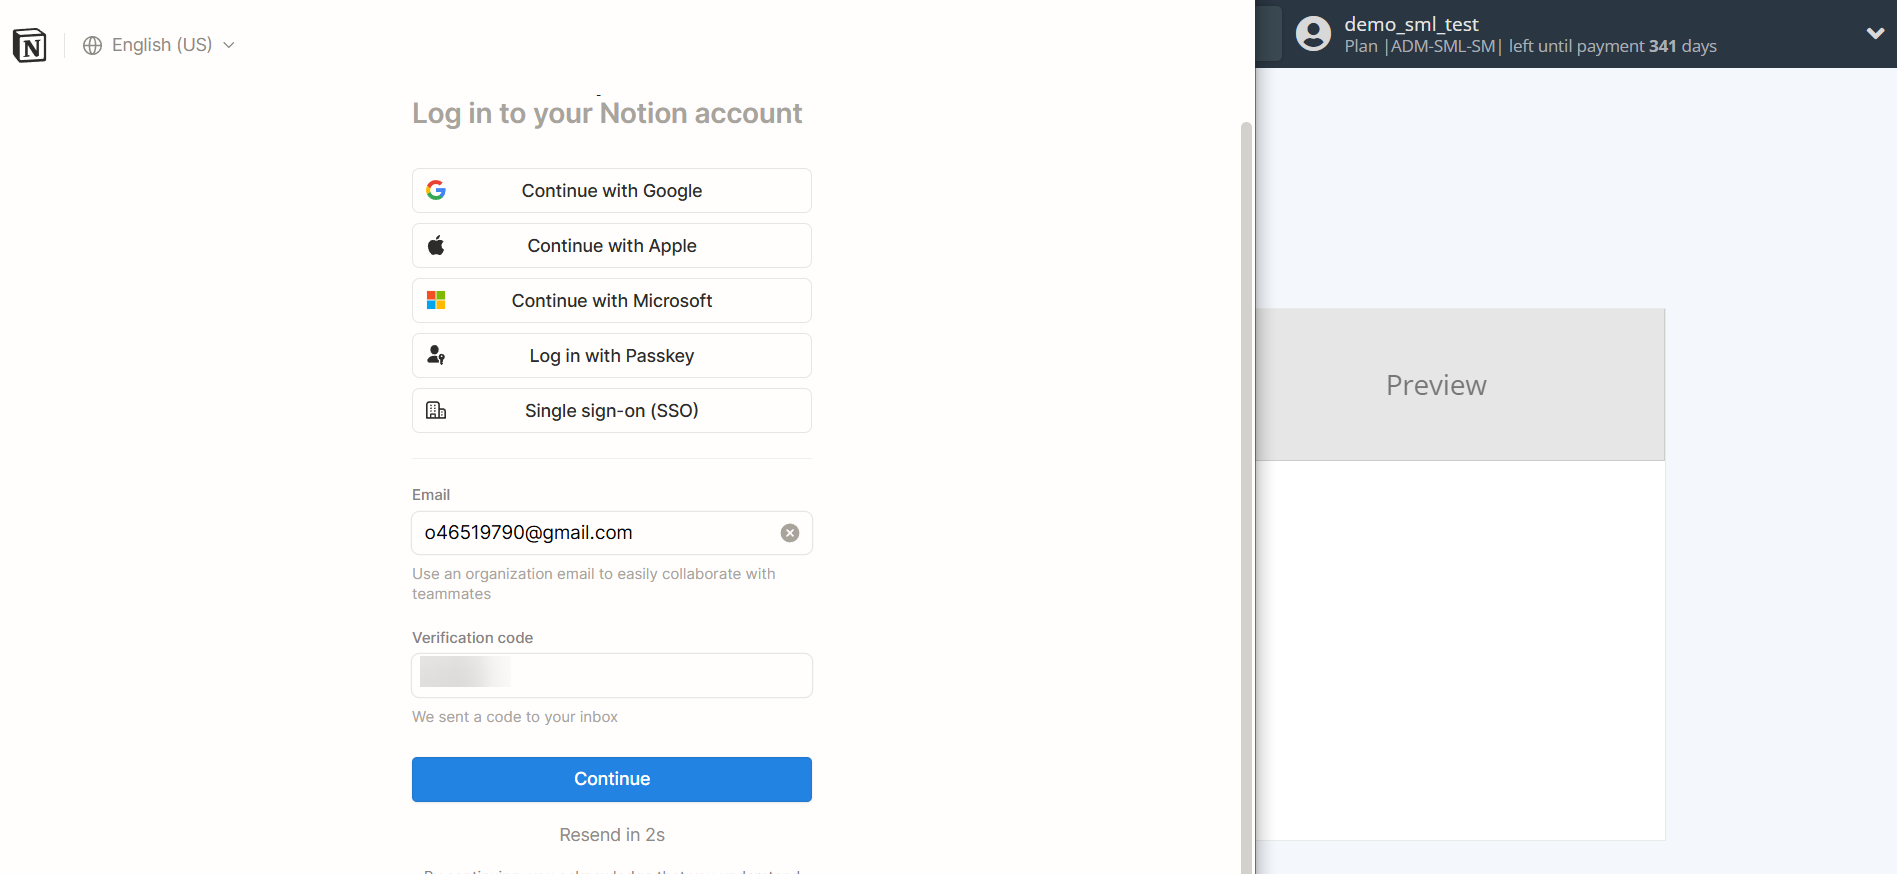Click the Notion logo icon
Image resolution: width=1897 pixels, height=874 pixels.
click(x=29, y=44)
